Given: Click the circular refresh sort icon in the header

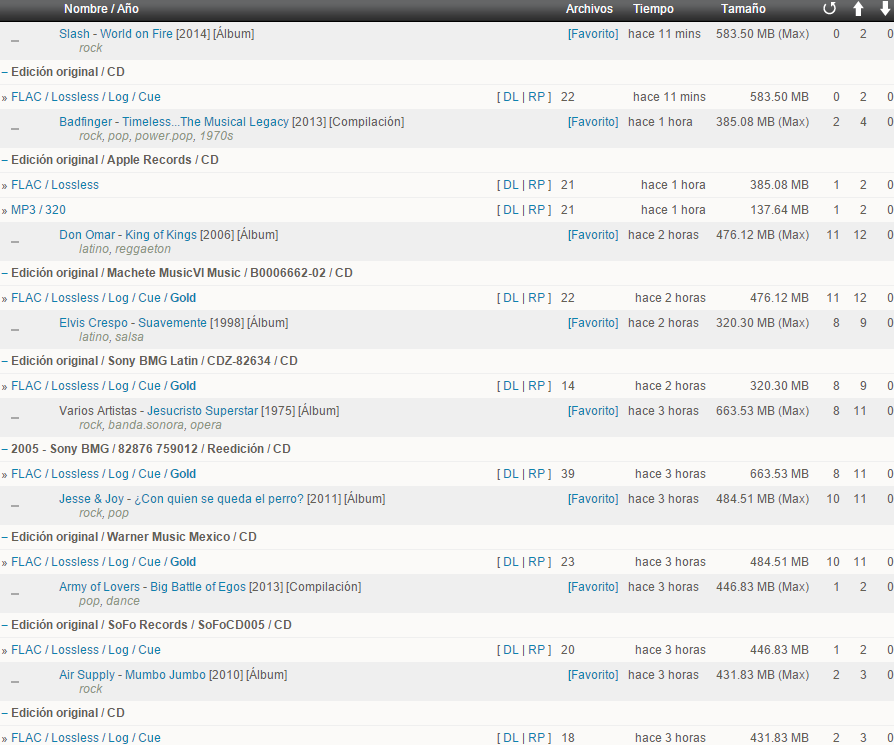Looking at the screenshot, I should (x=829, y=9).
